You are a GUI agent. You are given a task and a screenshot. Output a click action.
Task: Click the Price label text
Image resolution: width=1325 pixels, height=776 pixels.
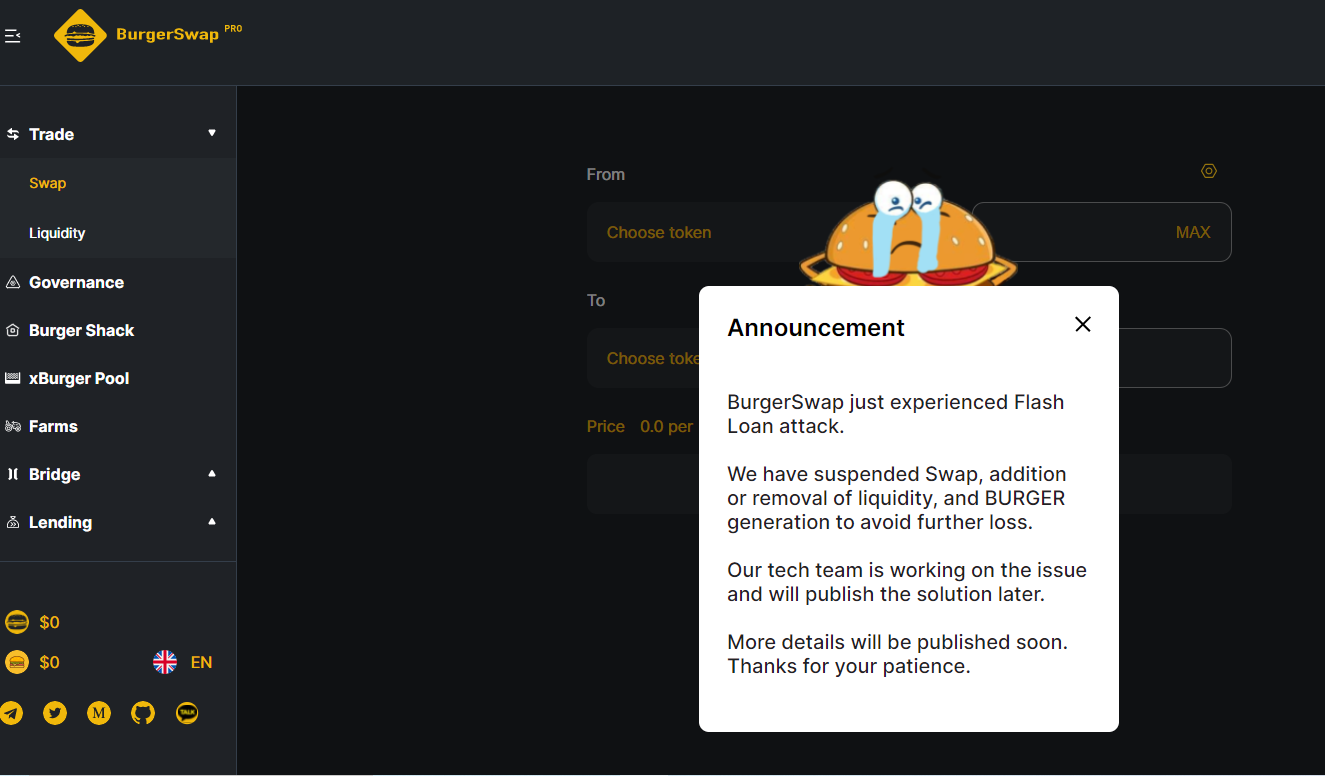coord(606,426)
